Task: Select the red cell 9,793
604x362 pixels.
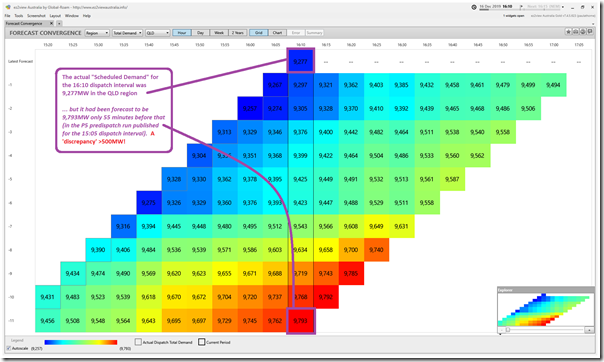Action: coord(300,321)
